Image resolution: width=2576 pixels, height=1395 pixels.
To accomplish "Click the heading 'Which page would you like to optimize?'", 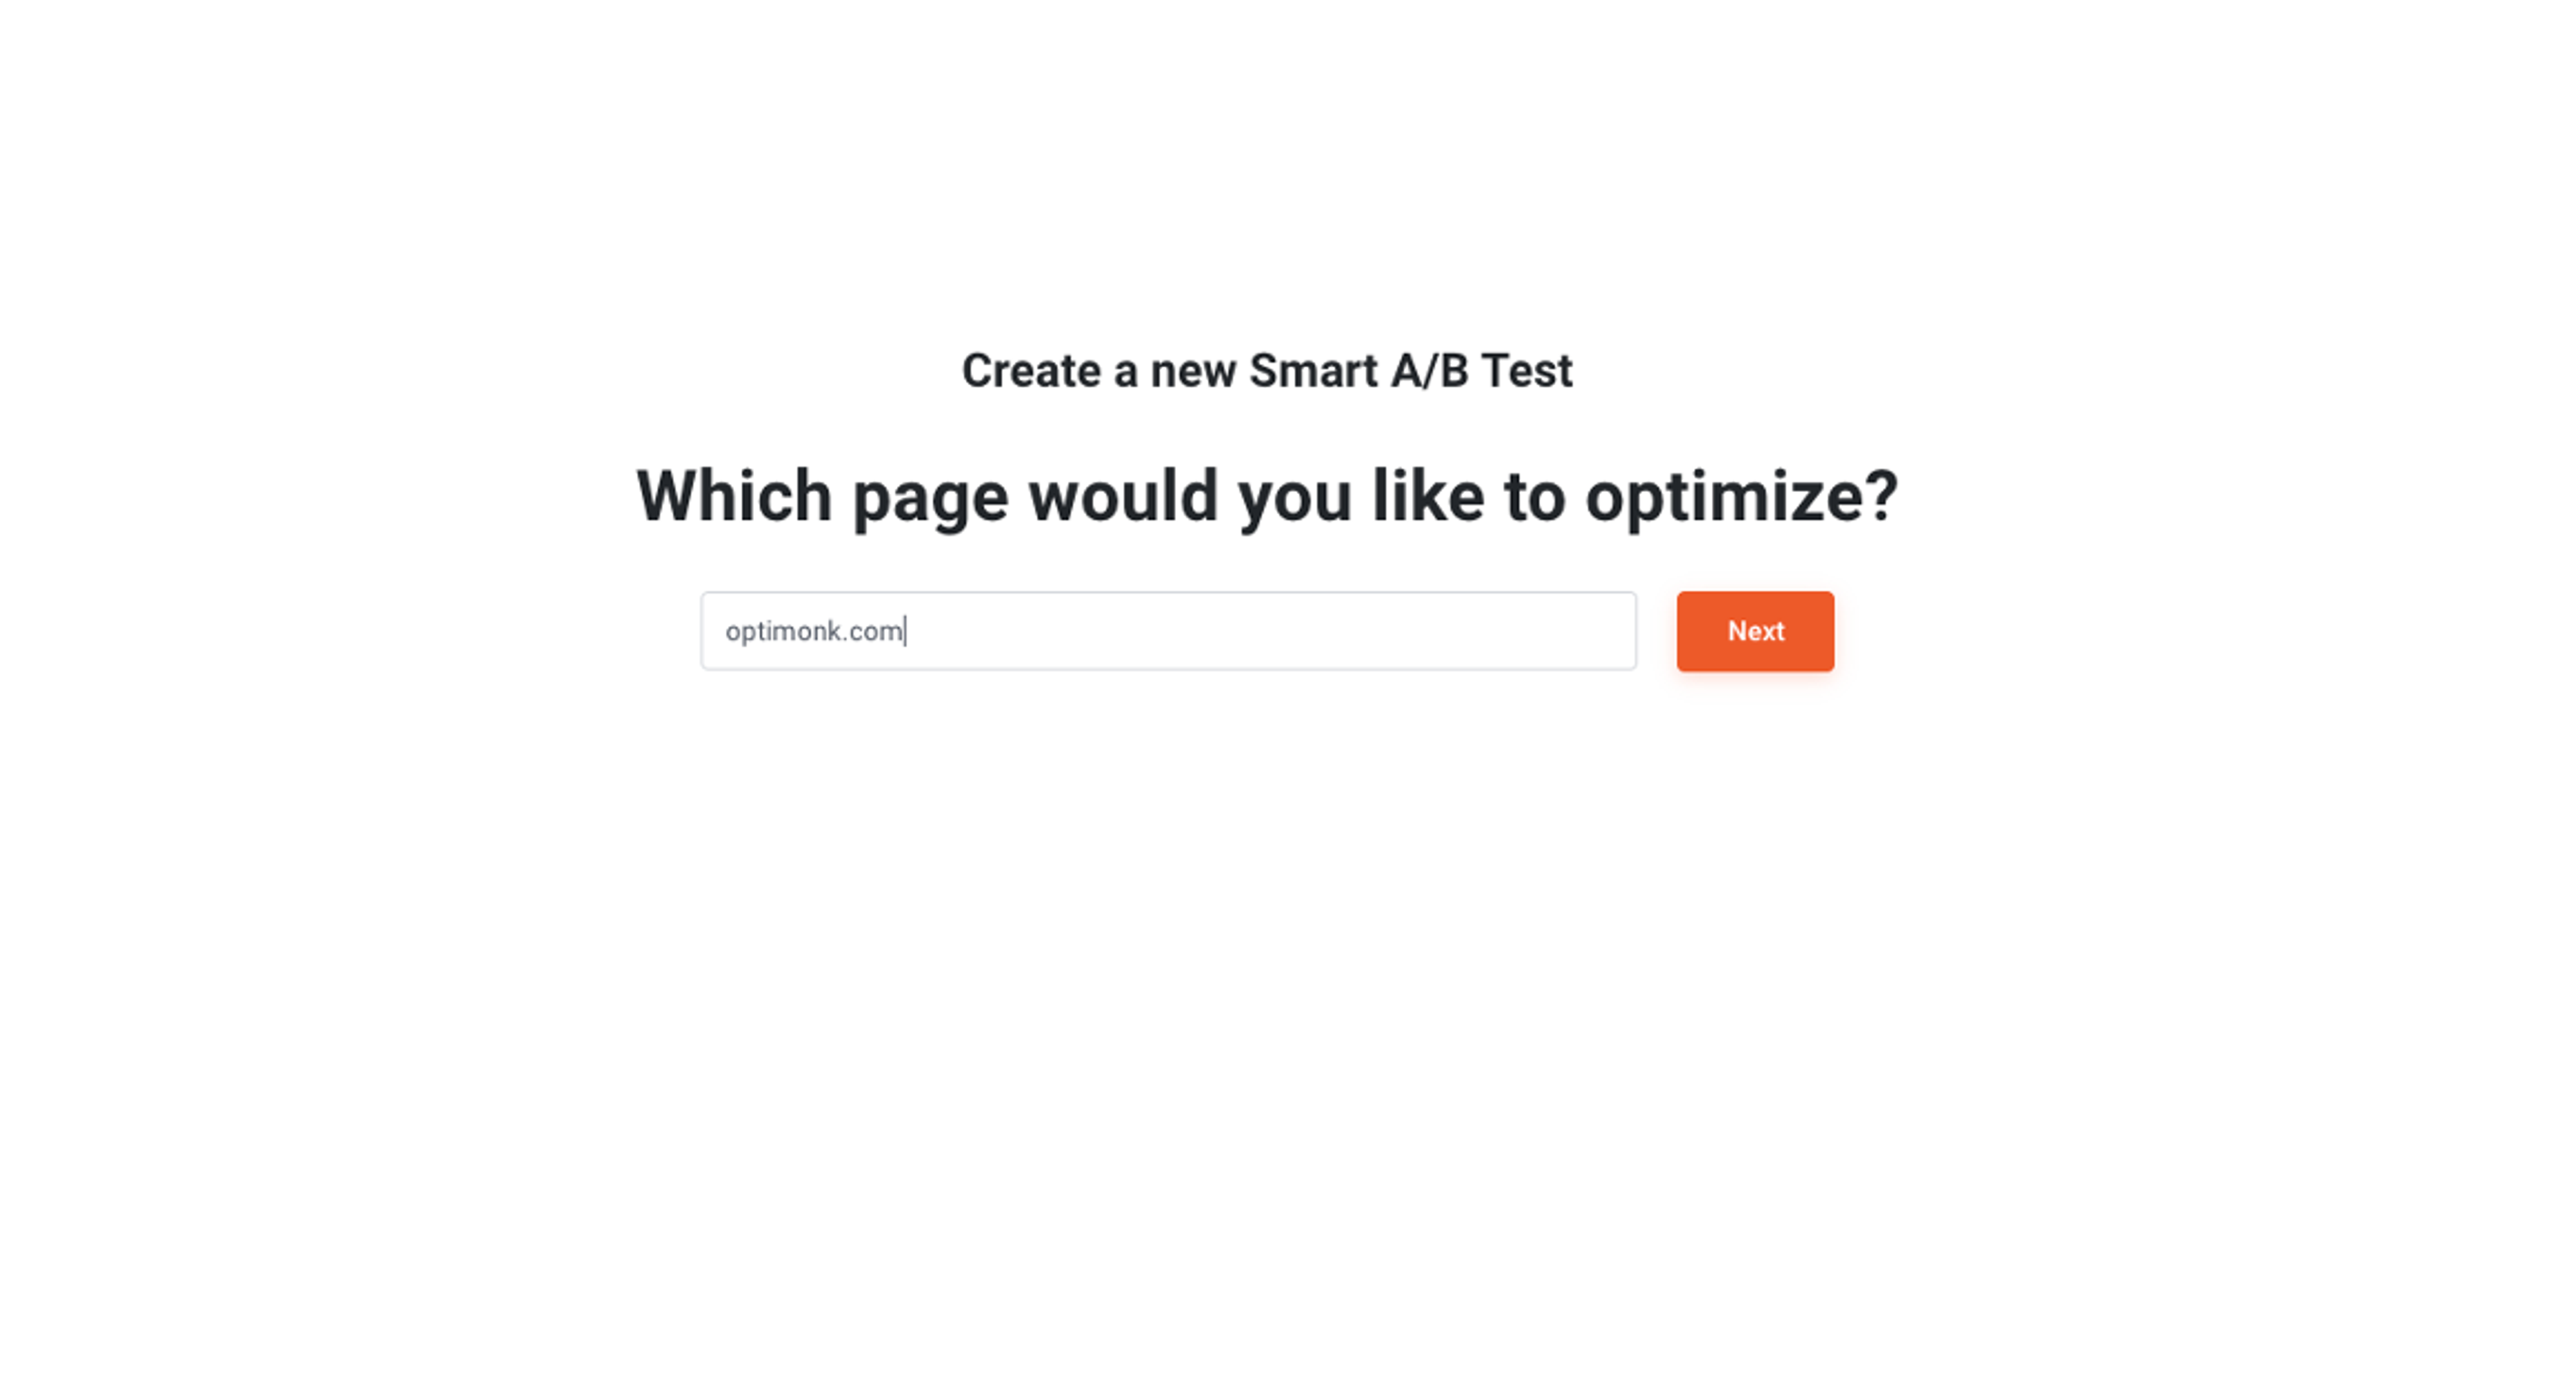I will point(1268,494).
